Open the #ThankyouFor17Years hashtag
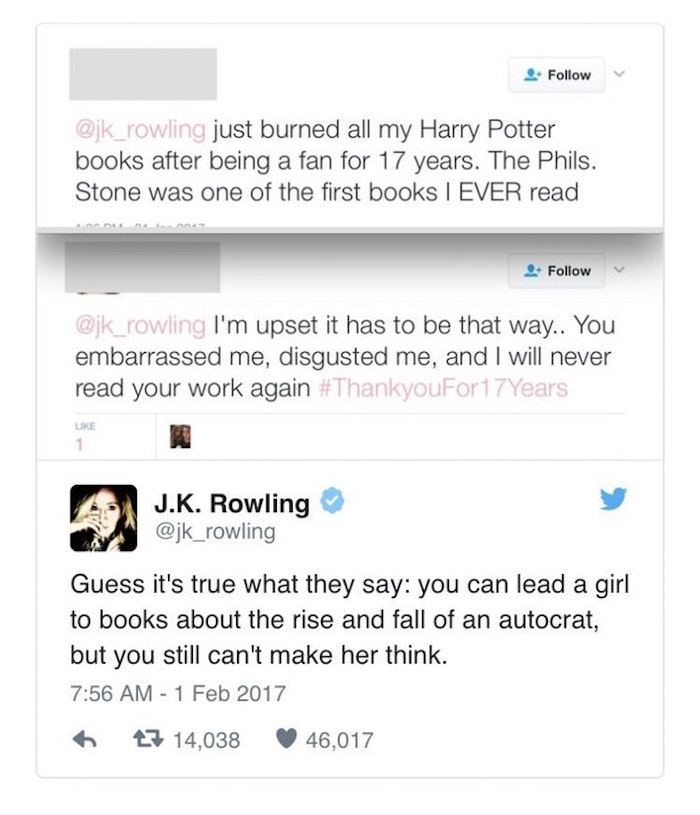This screenshot has width=700, height=815. pyautogui.click(x=443, y=388)
